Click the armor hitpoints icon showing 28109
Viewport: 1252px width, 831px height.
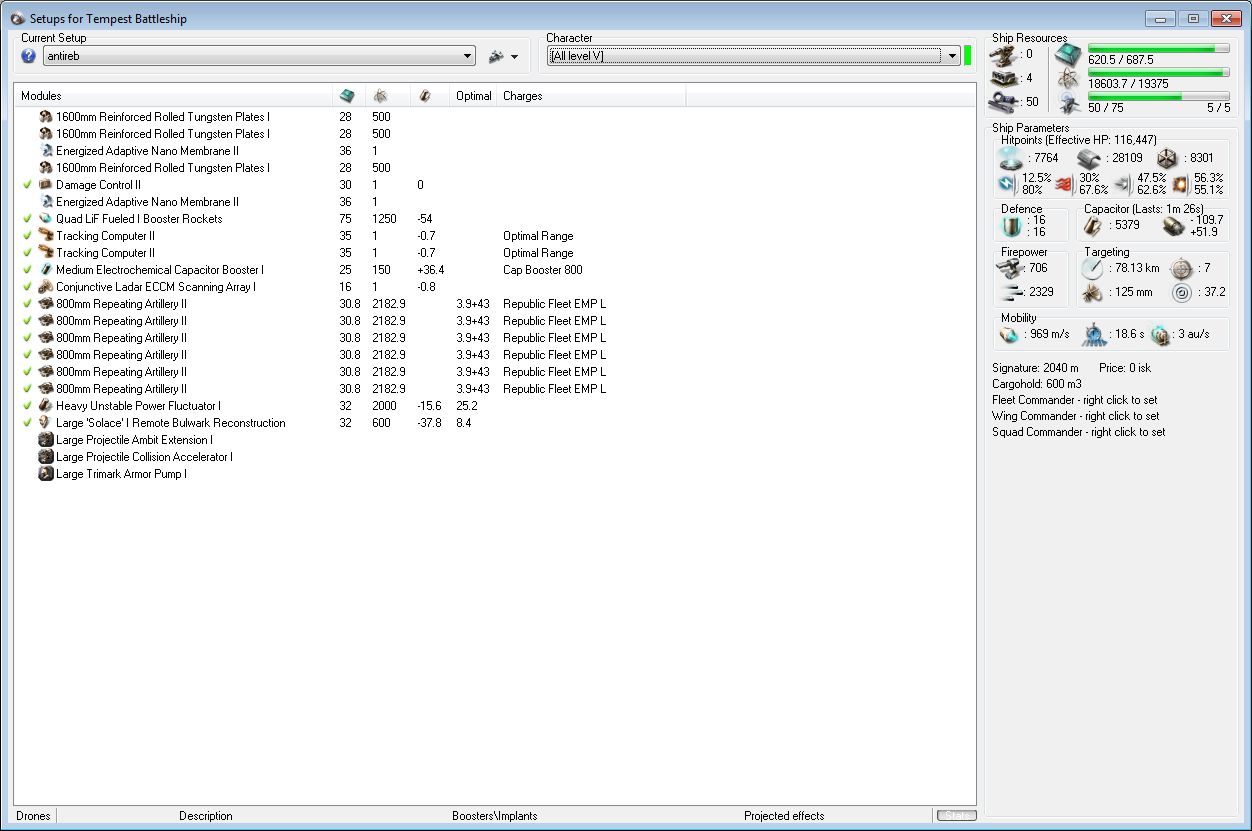click(x=1089, y=158)
